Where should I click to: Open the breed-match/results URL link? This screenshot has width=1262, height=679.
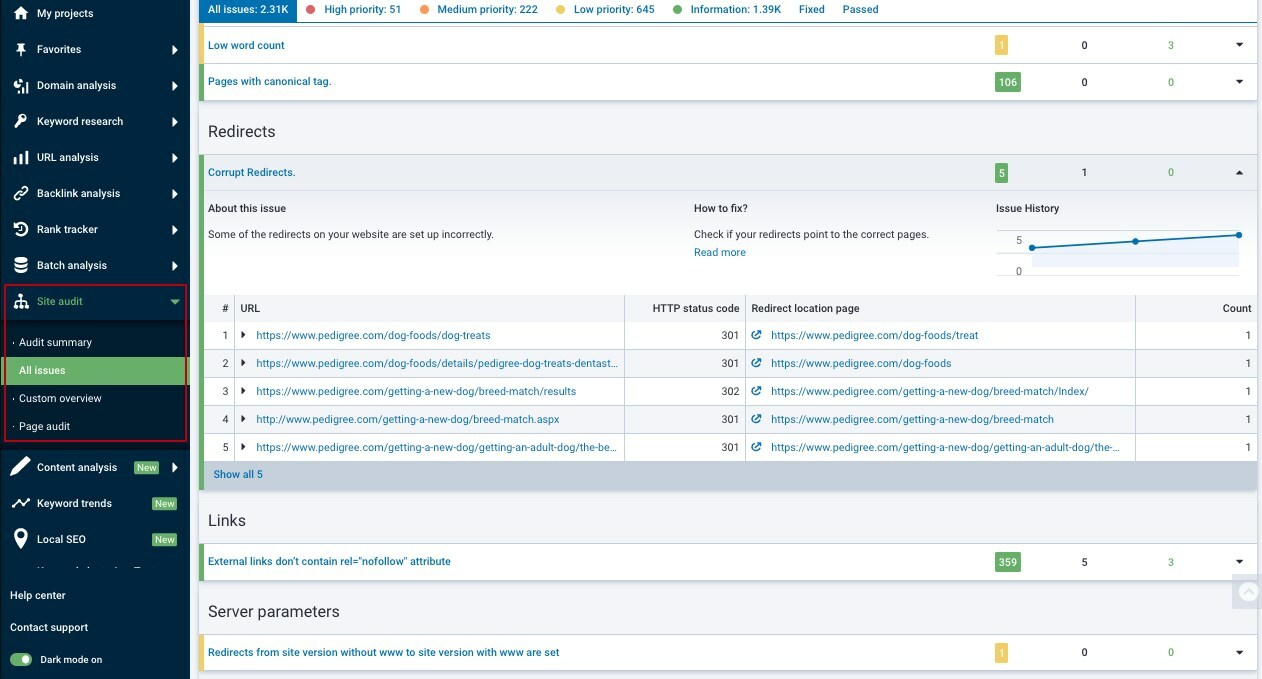(x=416, y=391)
